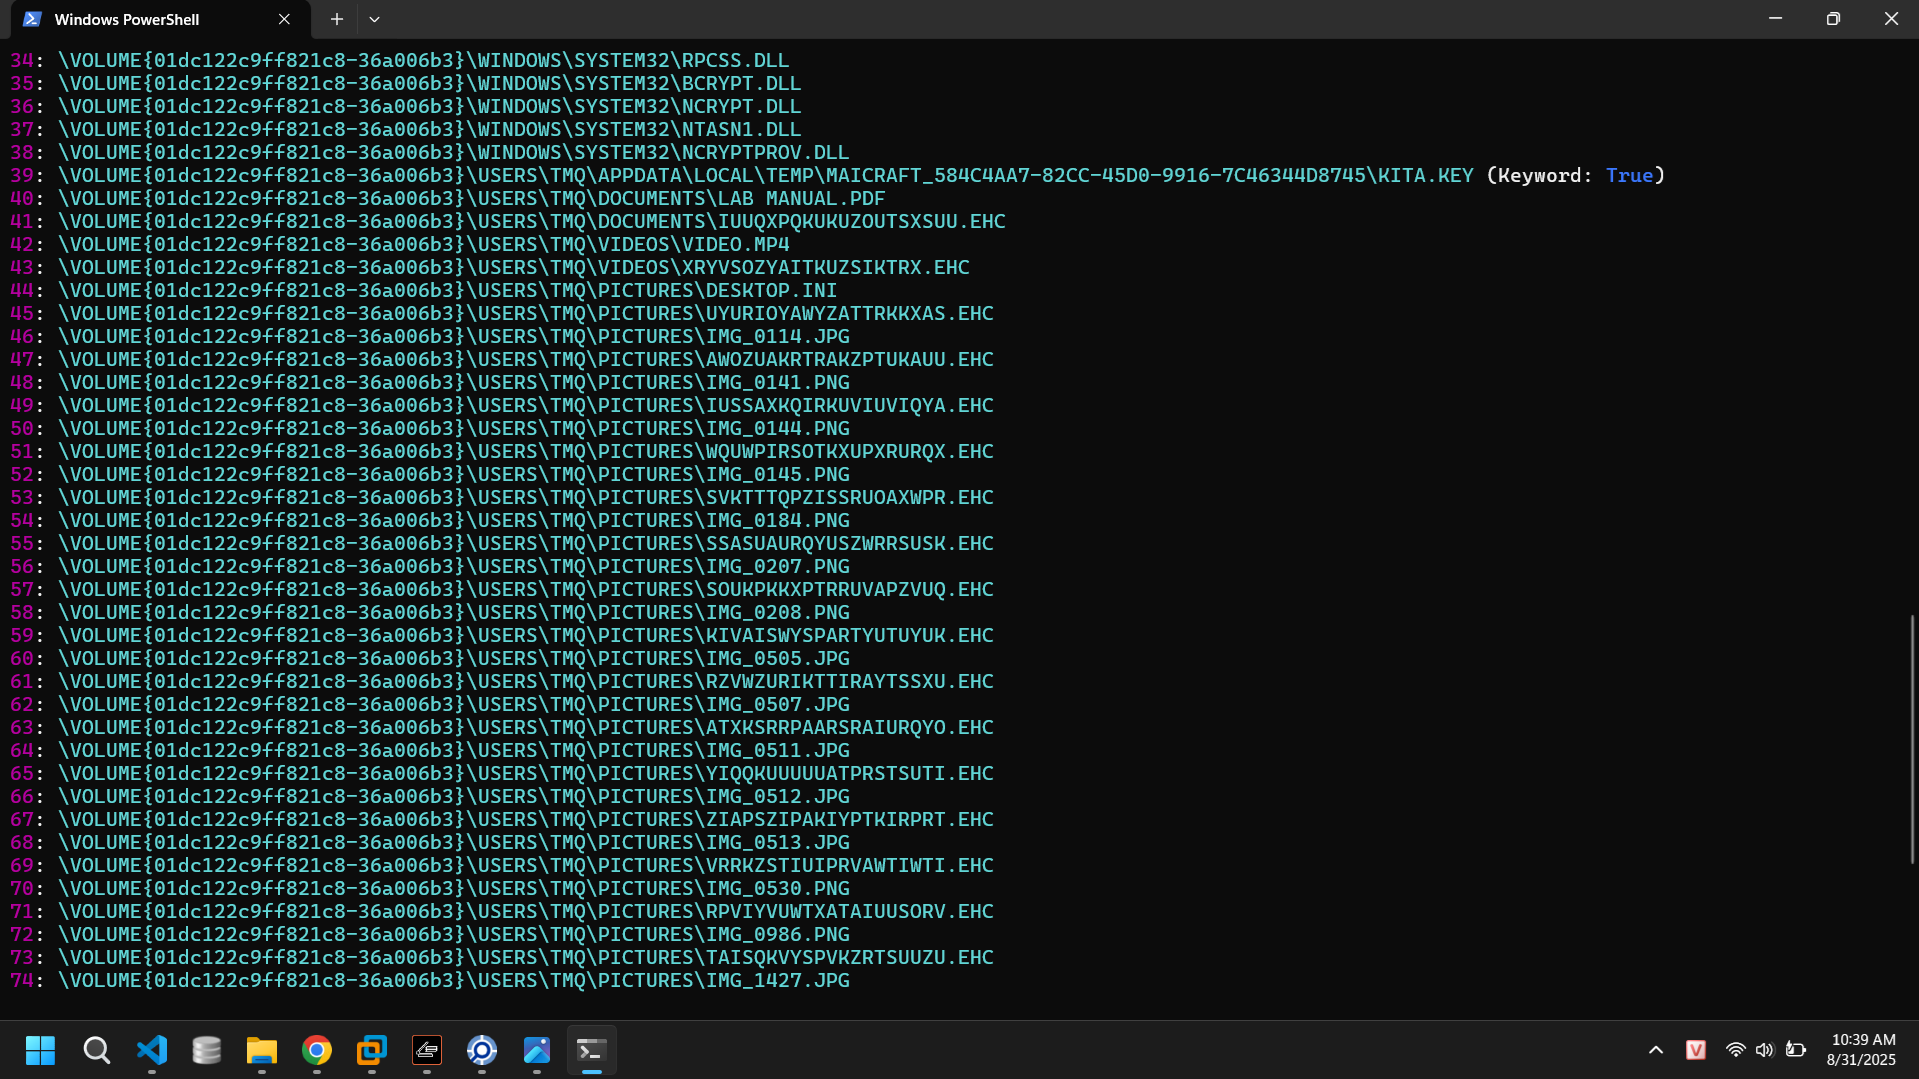Open File Explorer from the taskbar
This screenshot has width=1919, height=1079.
[262, 1050]
